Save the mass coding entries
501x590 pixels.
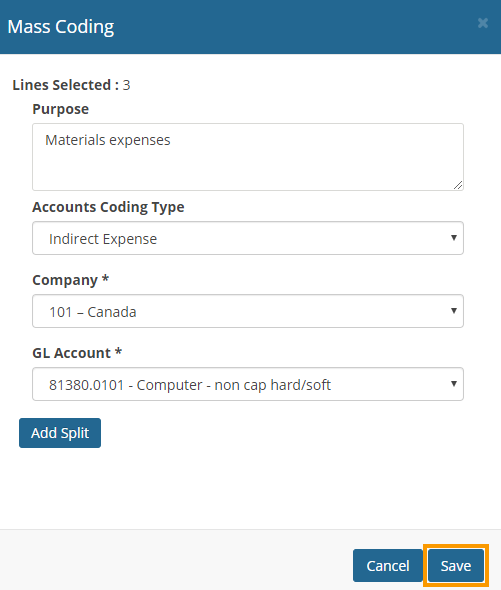tap(456, 566)
